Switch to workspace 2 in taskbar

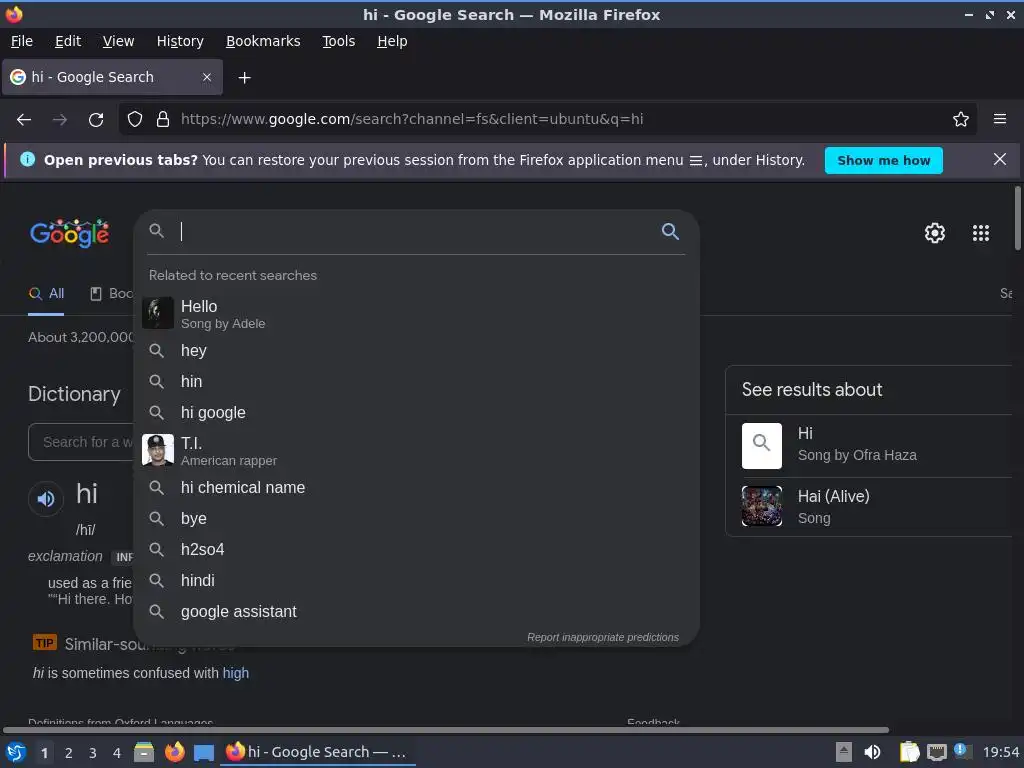(x=69, y=753)
